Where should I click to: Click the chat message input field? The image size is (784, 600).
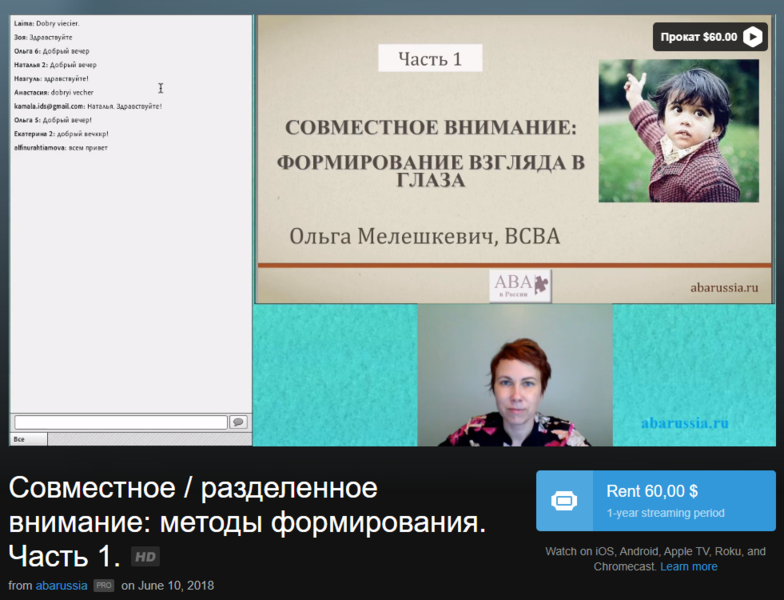click(121, 422)
